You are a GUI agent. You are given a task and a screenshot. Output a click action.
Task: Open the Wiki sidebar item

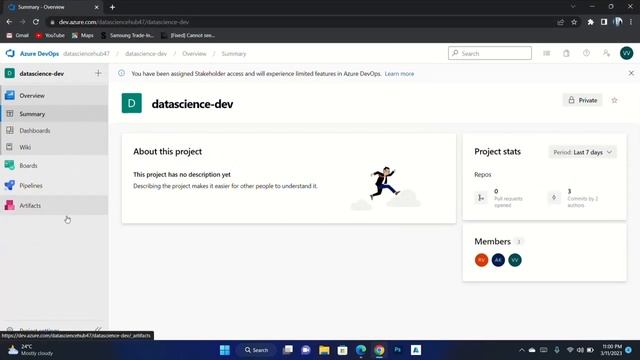[x=54, y=147]
